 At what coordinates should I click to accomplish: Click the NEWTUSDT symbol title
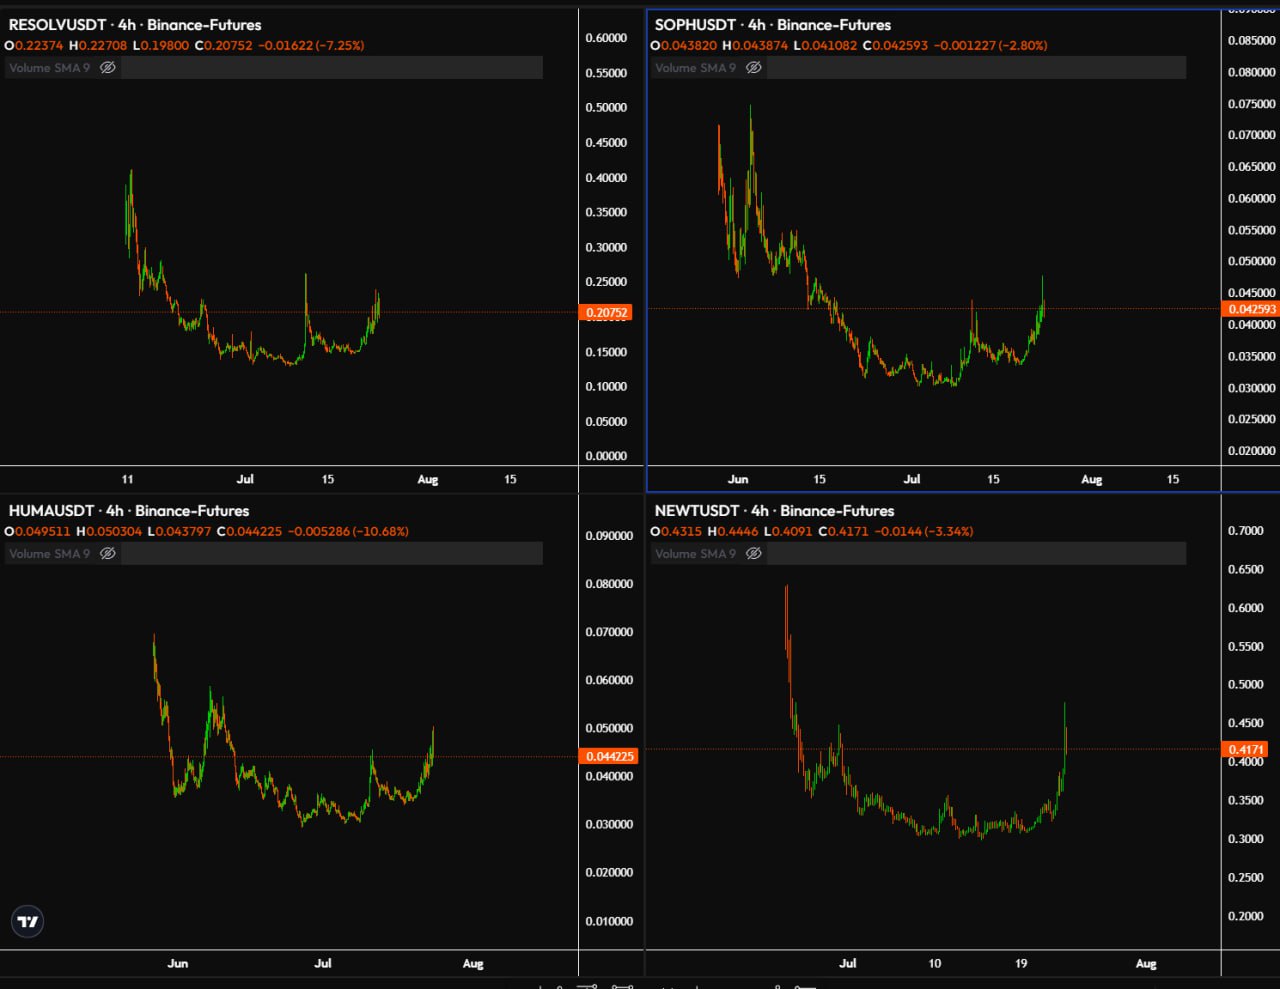pos(696,511)
